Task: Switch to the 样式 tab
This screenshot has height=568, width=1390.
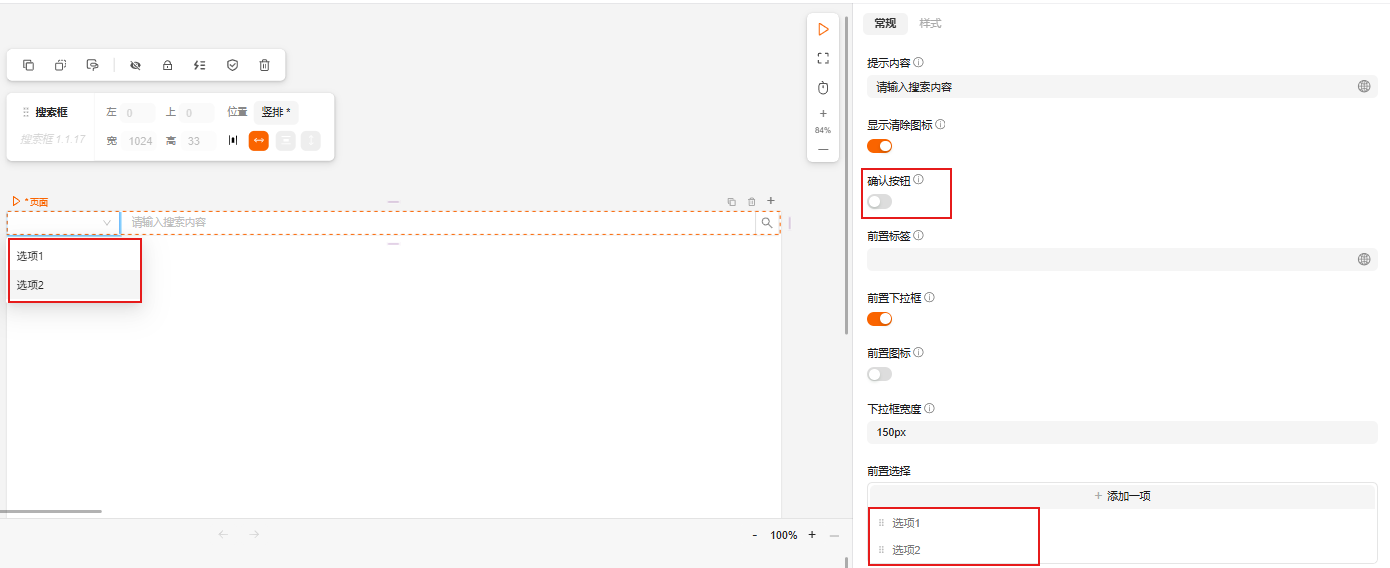Action: pos(930,24)
